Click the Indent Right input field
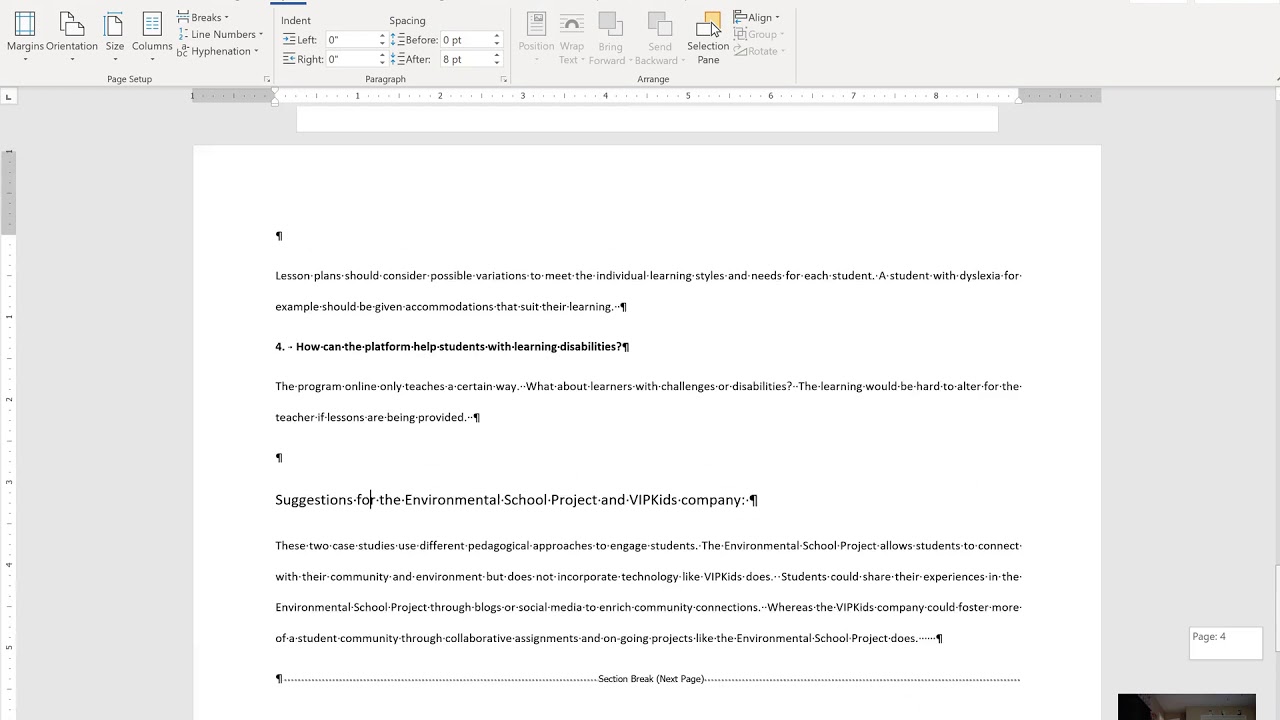This screenshot has width=1280, height=720. (350, 59)
